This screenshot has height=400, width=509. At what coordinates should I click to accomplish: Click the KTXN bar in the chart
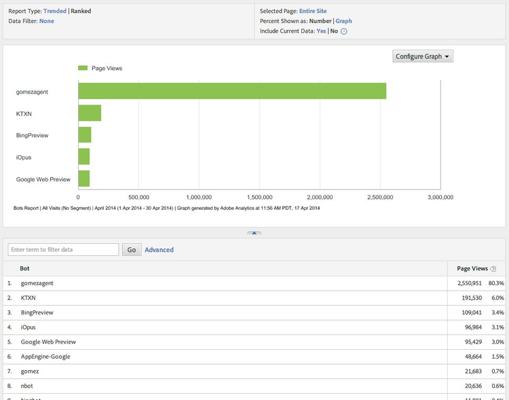90,113
